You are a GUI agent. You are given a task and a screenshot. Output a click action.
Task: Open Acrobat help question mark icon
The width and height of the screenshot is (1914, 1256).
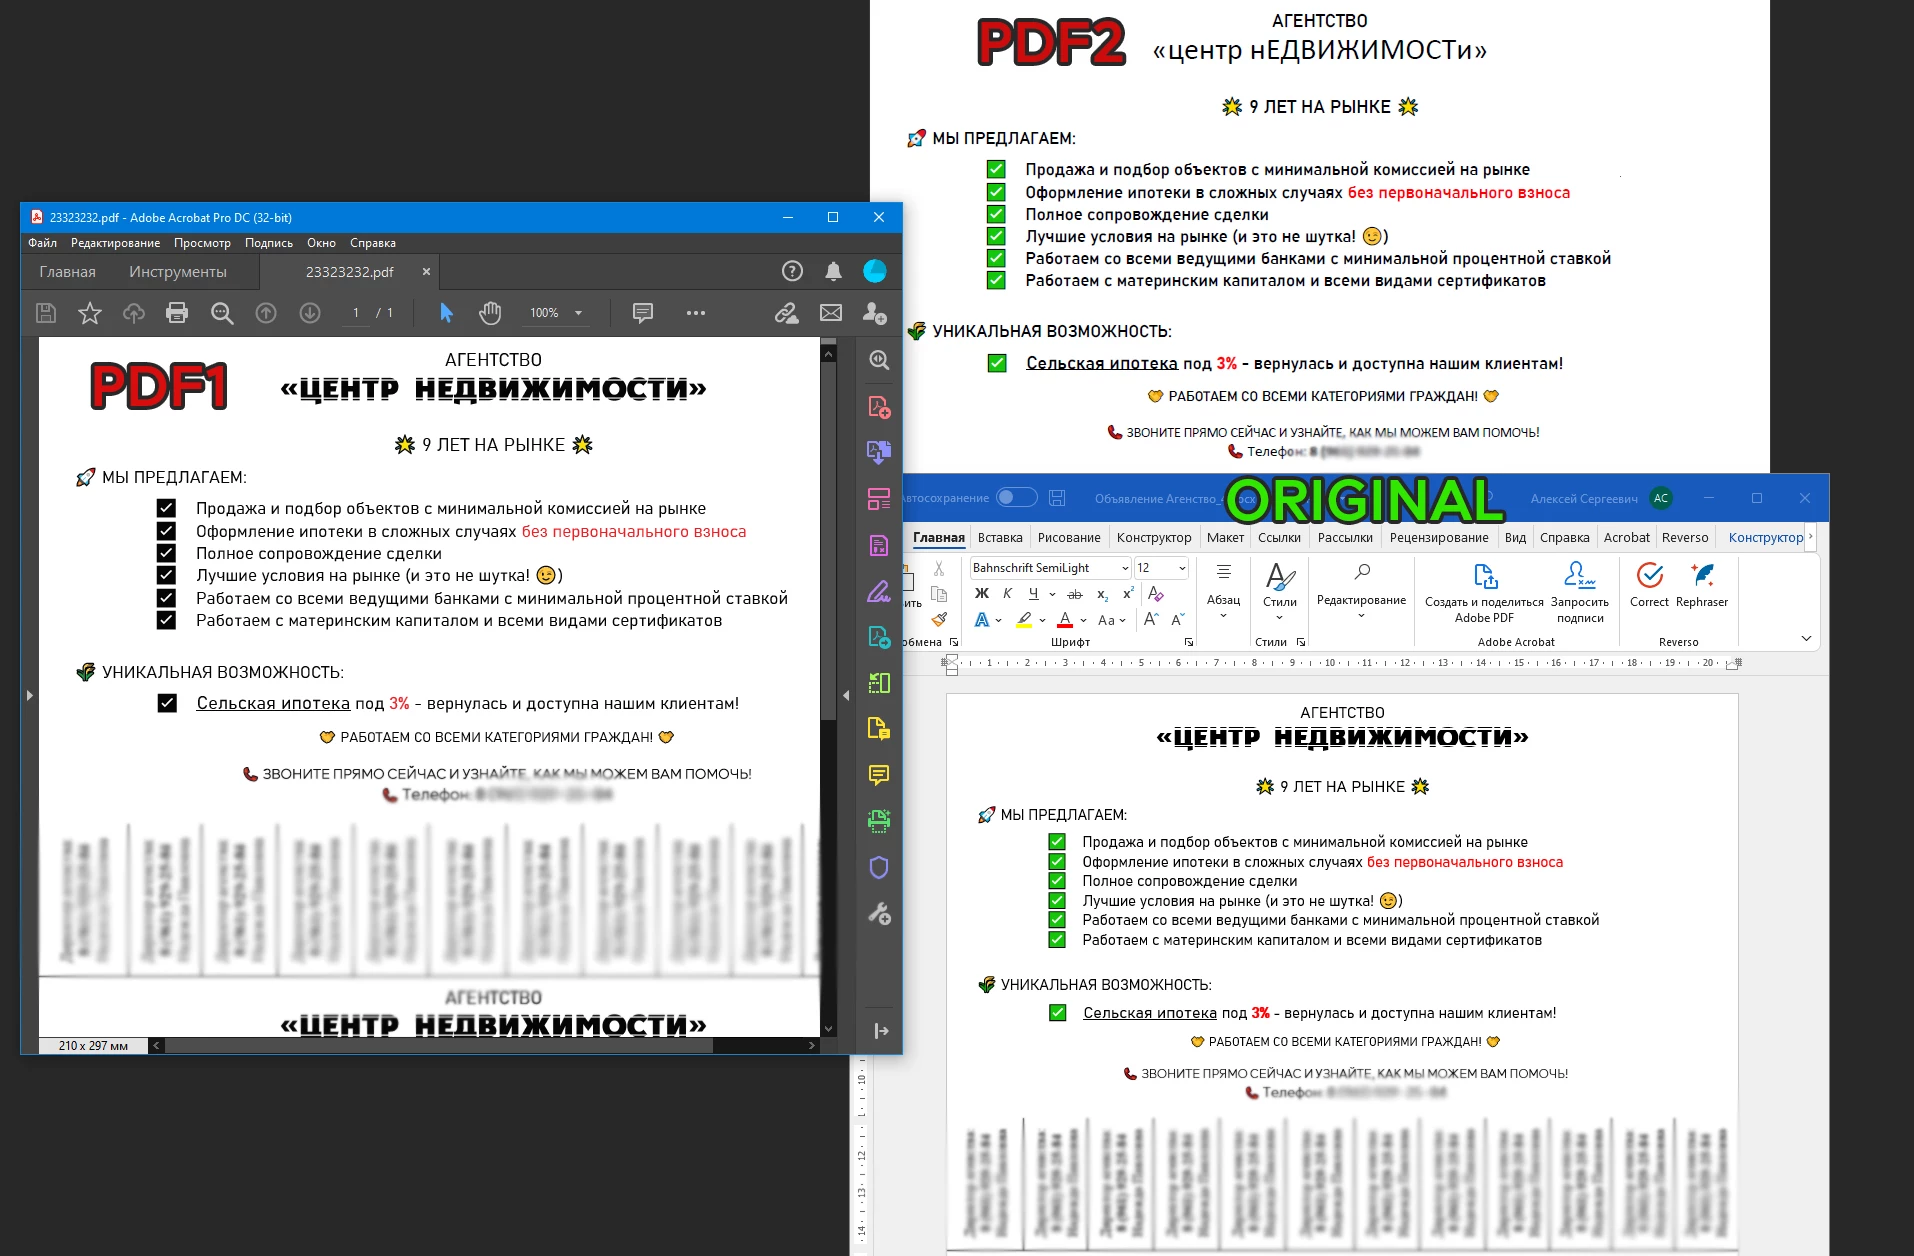pos(792,271)
